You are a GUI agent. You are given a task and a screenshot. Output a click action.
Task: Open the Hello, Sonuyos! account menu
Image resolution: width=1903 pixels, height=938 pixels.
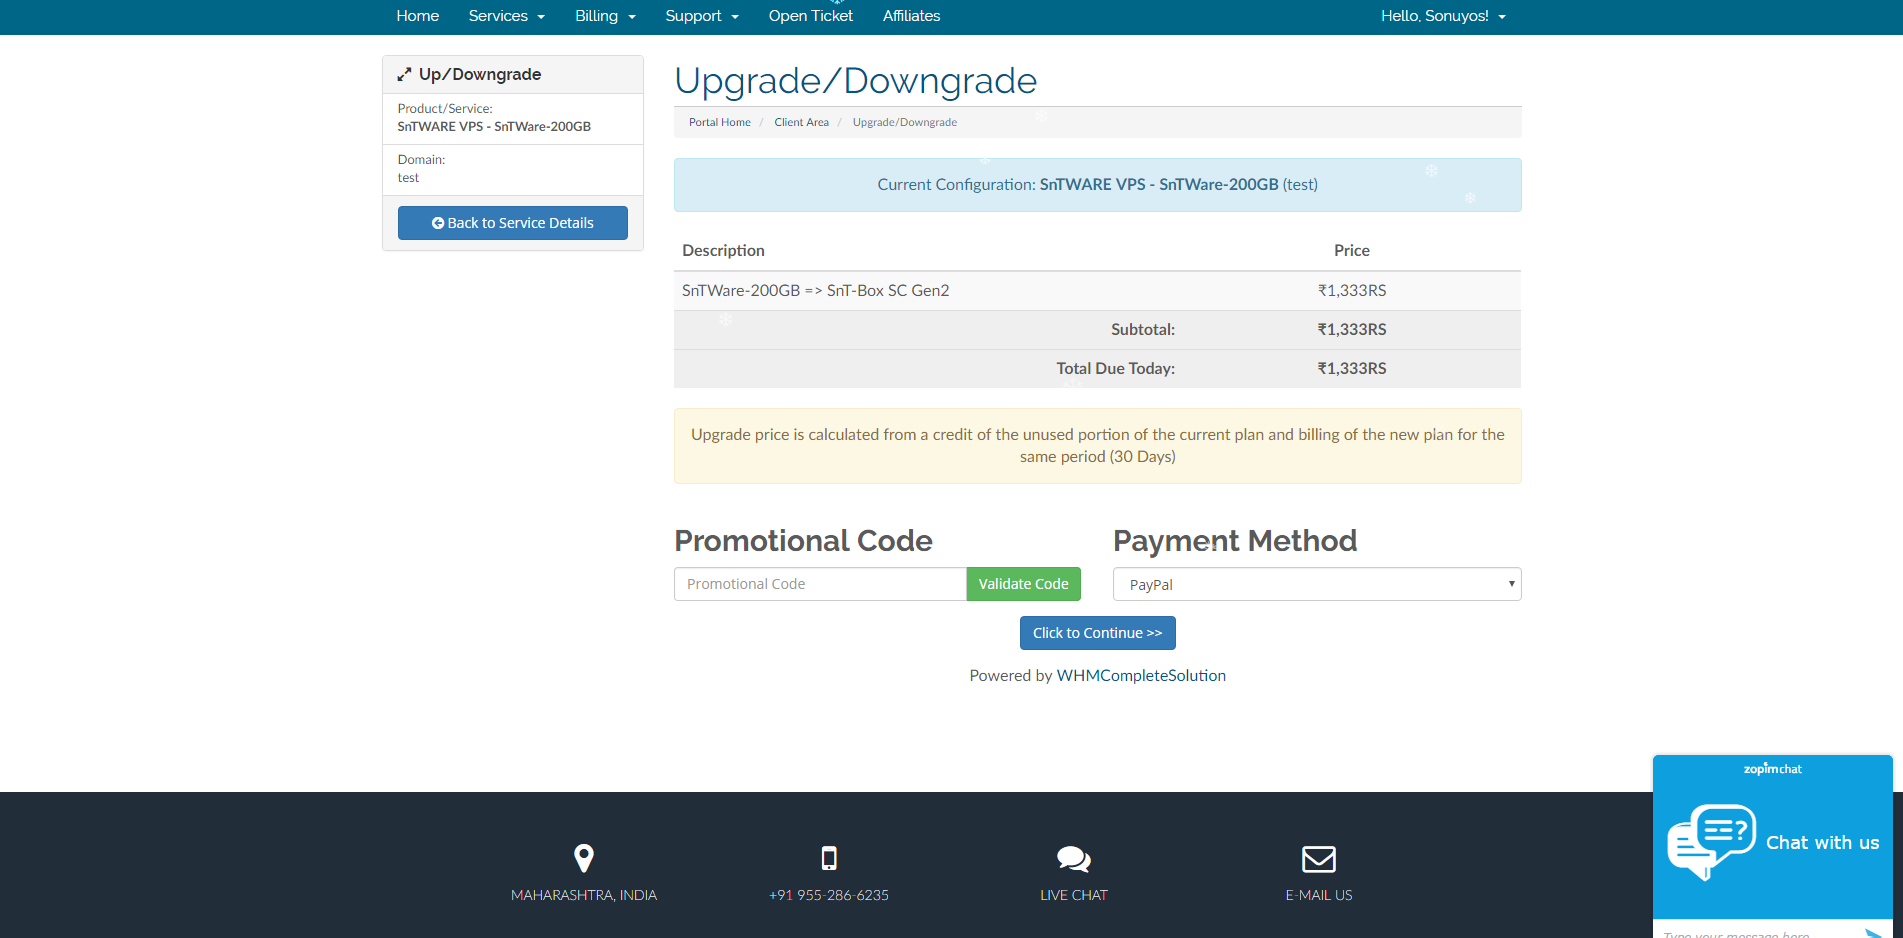pos(1443,16)
